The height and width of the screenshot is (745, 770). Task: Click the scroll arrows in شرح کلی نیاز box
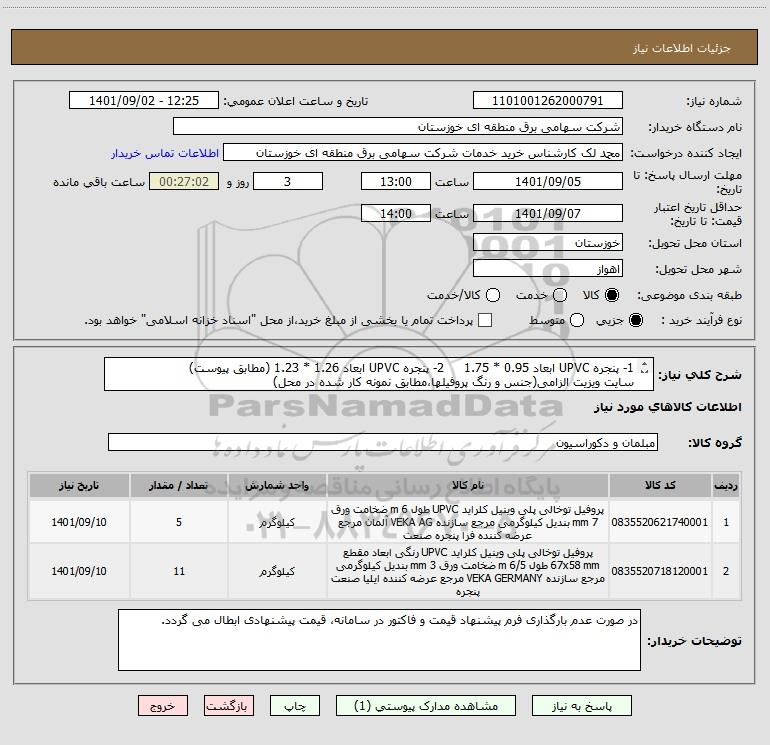(645, 368)
